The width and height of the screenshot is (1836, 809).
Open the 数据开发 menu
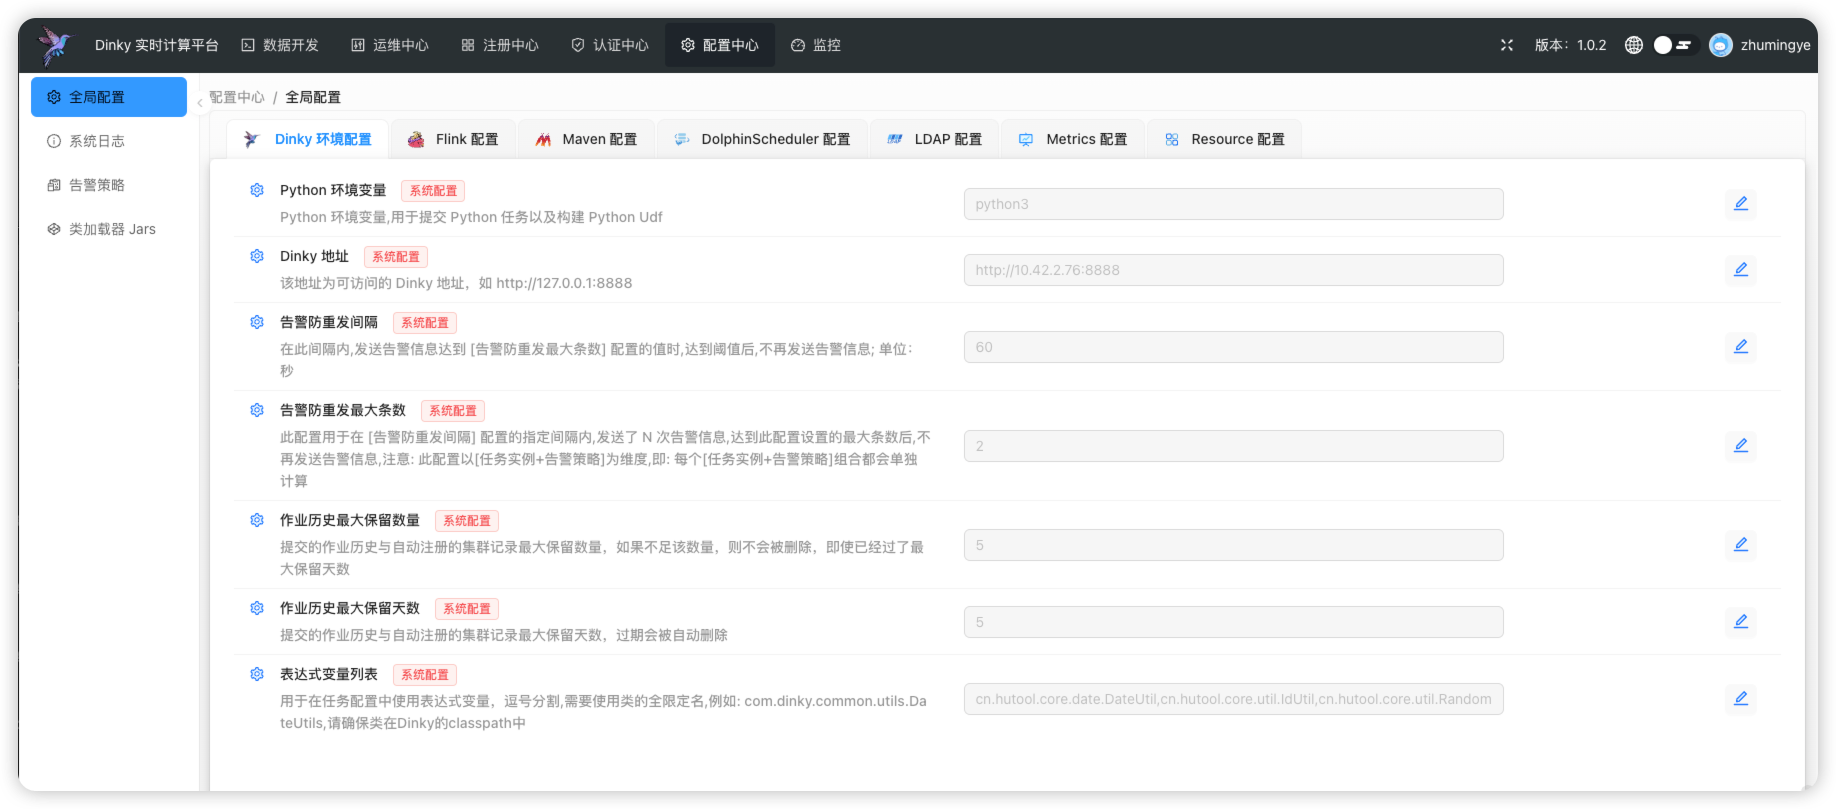(x=280, y=45)
